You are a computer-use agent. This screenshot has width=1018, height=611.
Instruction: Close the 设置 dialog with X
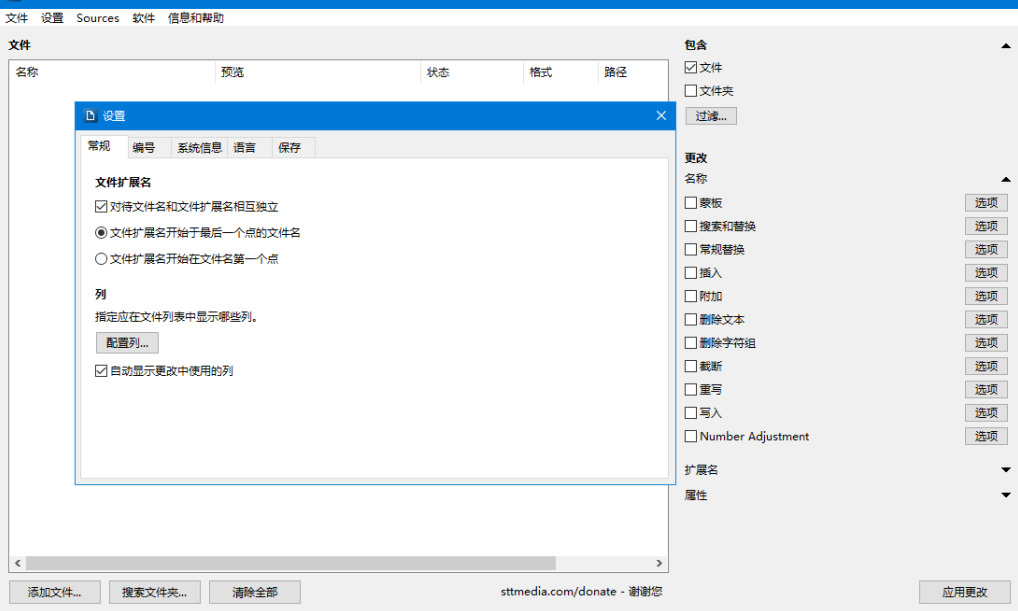click(661, 116)
